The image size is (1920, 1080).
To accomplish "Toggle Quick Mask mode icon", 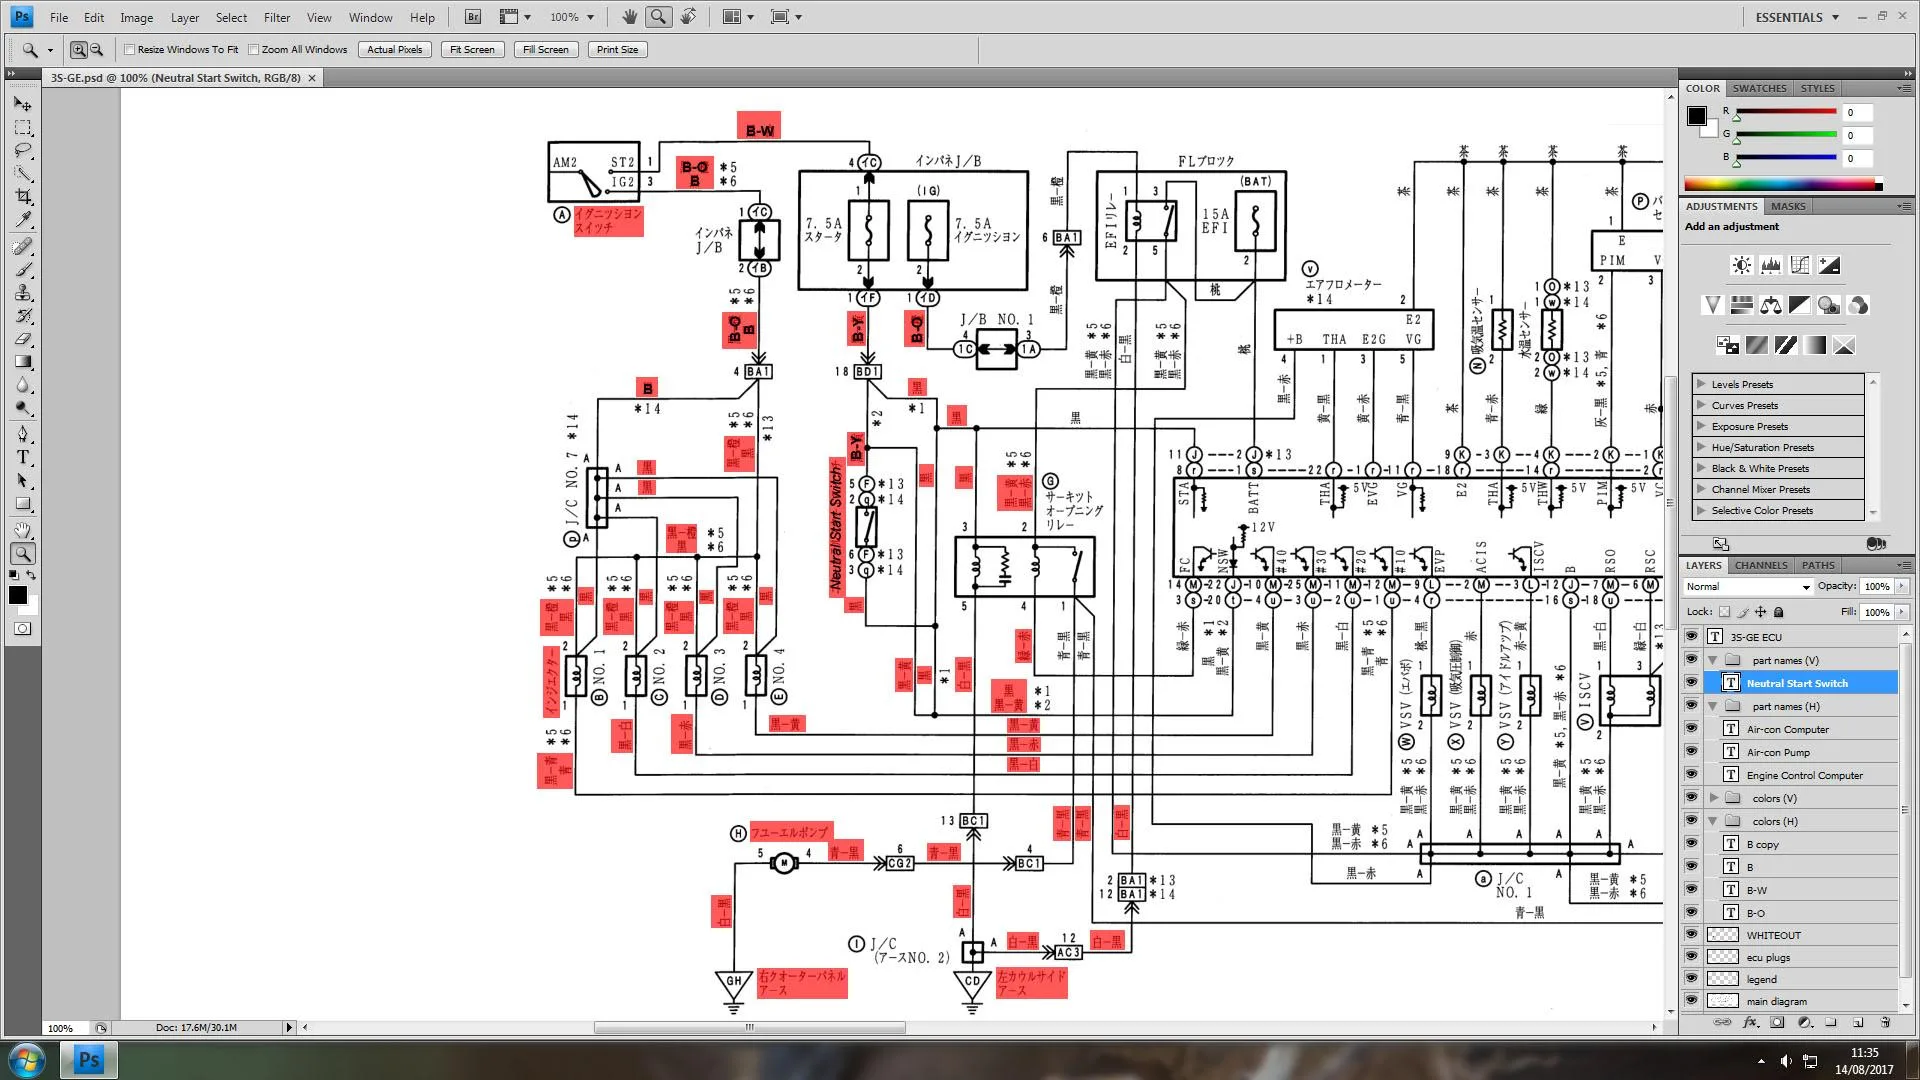I will coord(23,629).
